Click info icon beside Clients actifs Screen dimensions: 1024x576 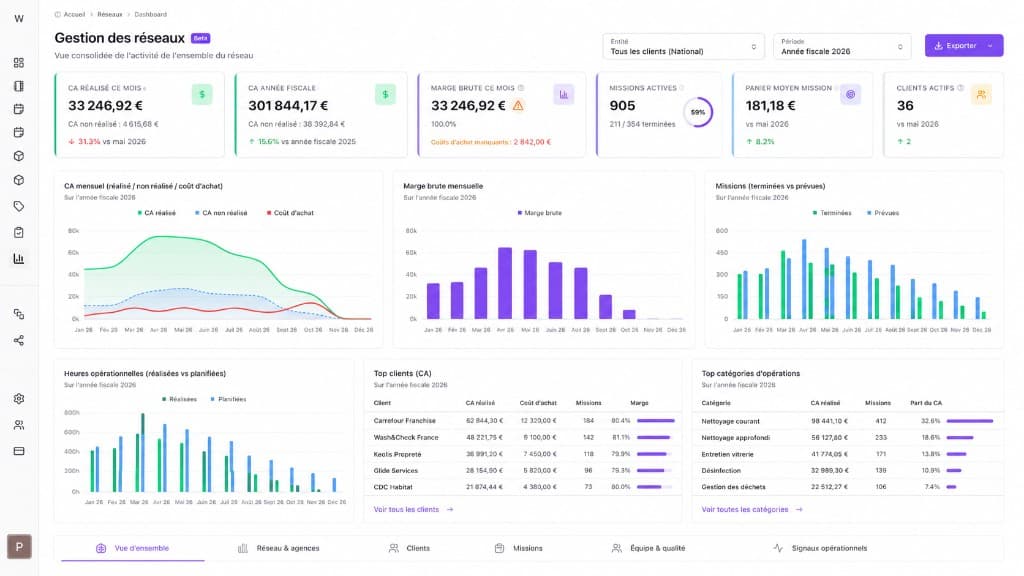[960, 88]
